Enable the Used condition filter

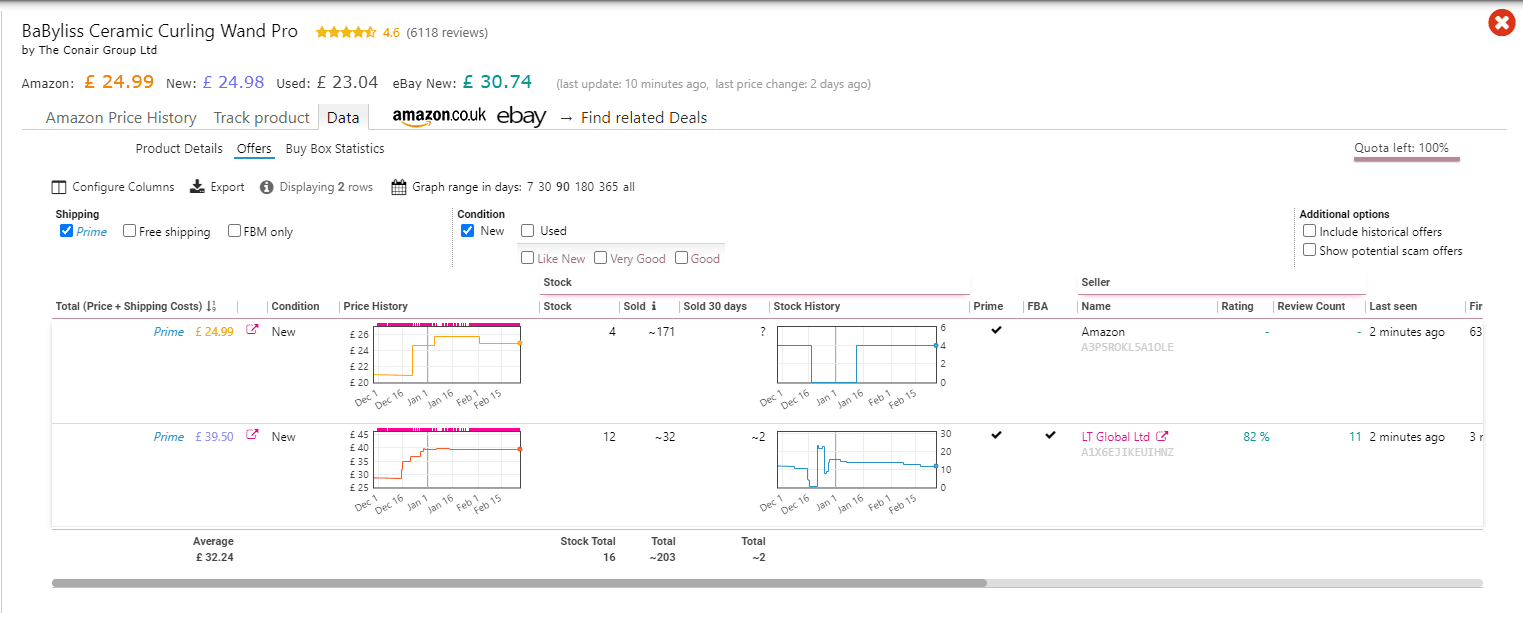pyautogui.click(x=527, y=230)
